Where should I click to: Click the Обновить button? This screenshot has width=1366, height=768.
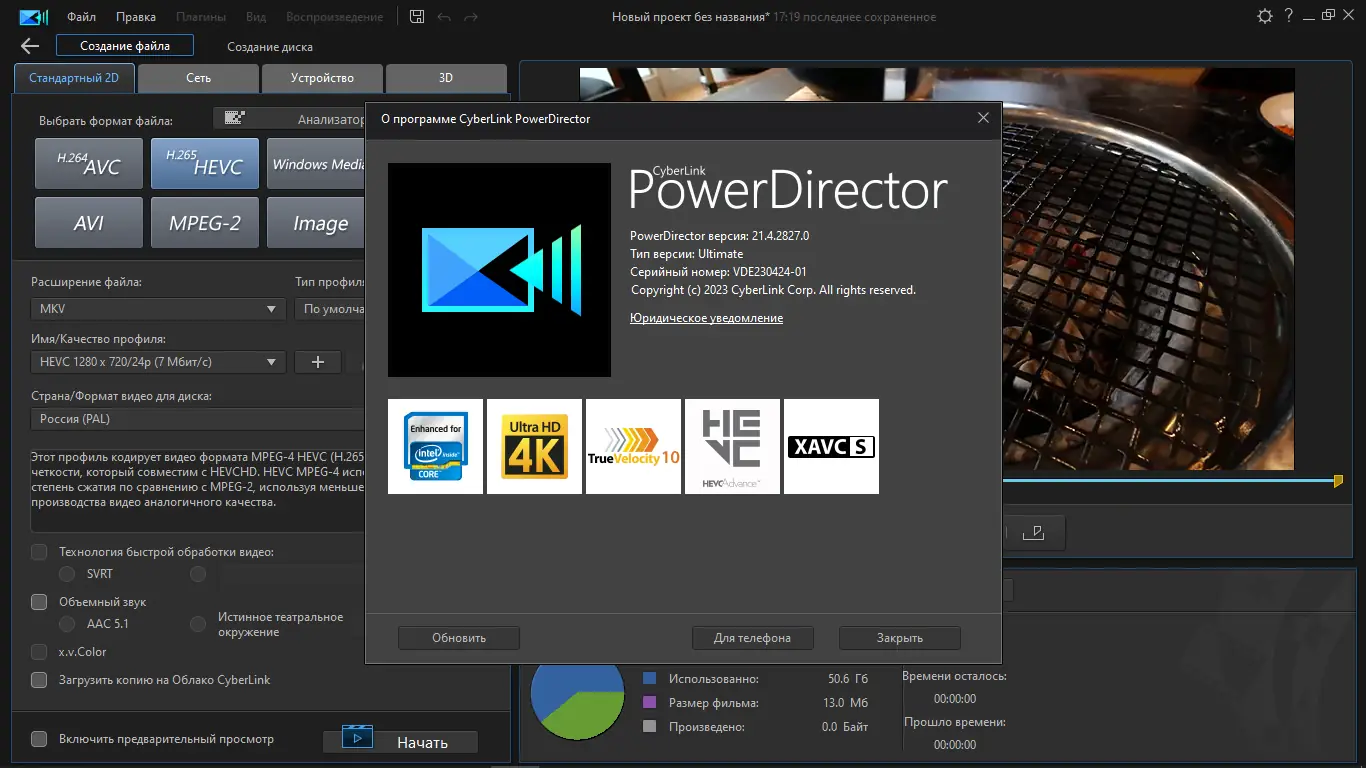click(458, 637)
